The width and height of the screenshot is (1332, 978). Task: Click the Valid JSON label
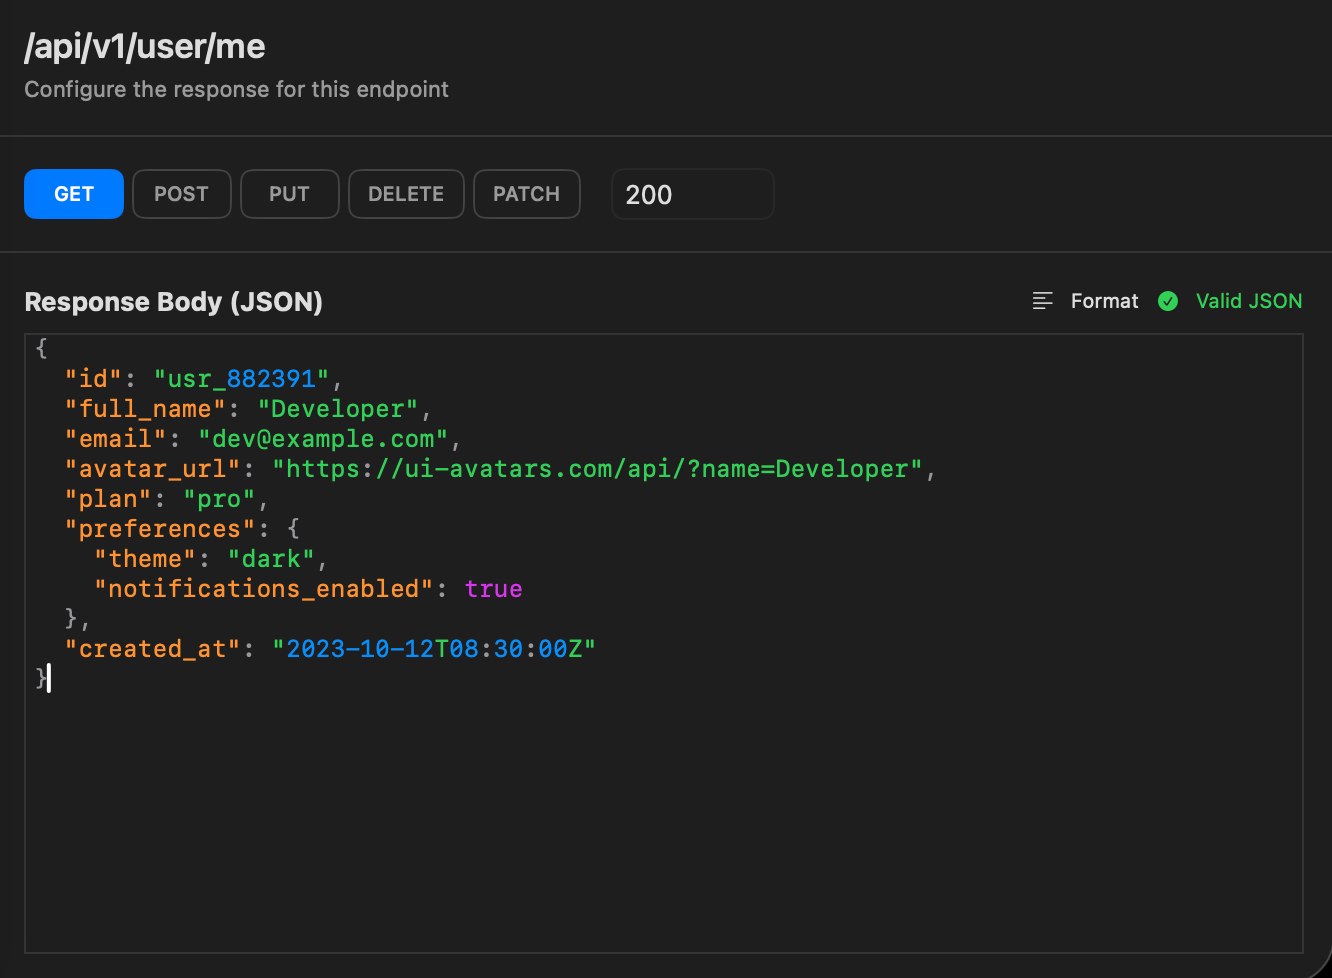pos(1249,300)
